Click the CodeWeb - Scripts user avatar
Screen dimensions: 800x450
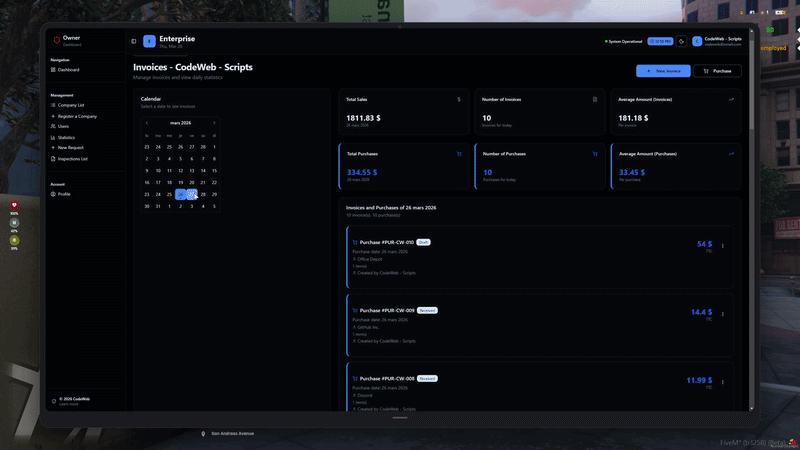[697, 41]
